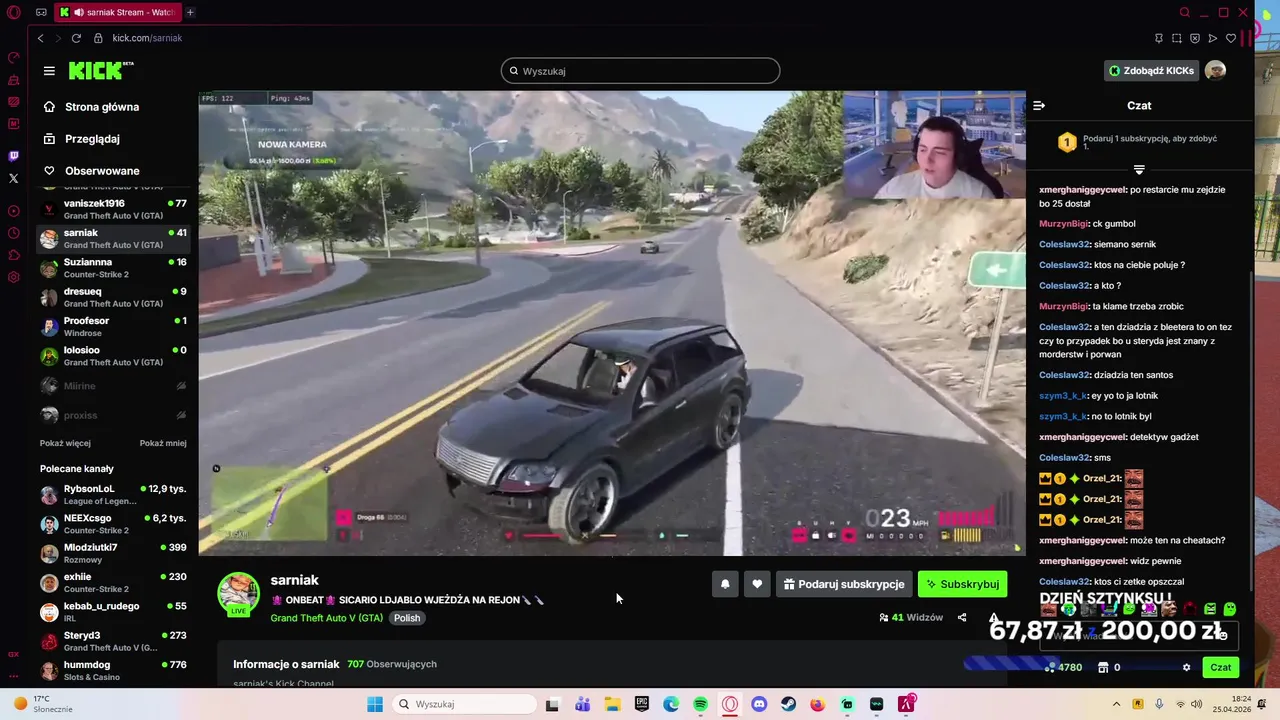
Task: Open GX Corner controller icon in tab bar
Action: tap(41, 12)
